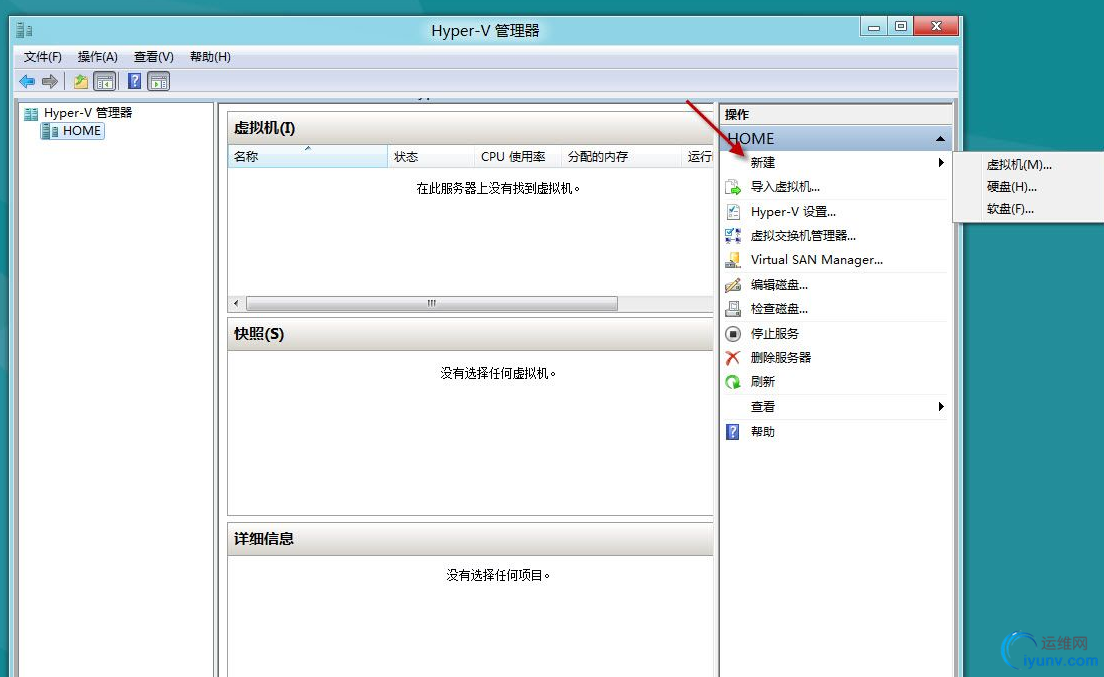This screenshot has width=1104, height=677.
Task: Open the 文件(F) menu
Action: point(43,57)
